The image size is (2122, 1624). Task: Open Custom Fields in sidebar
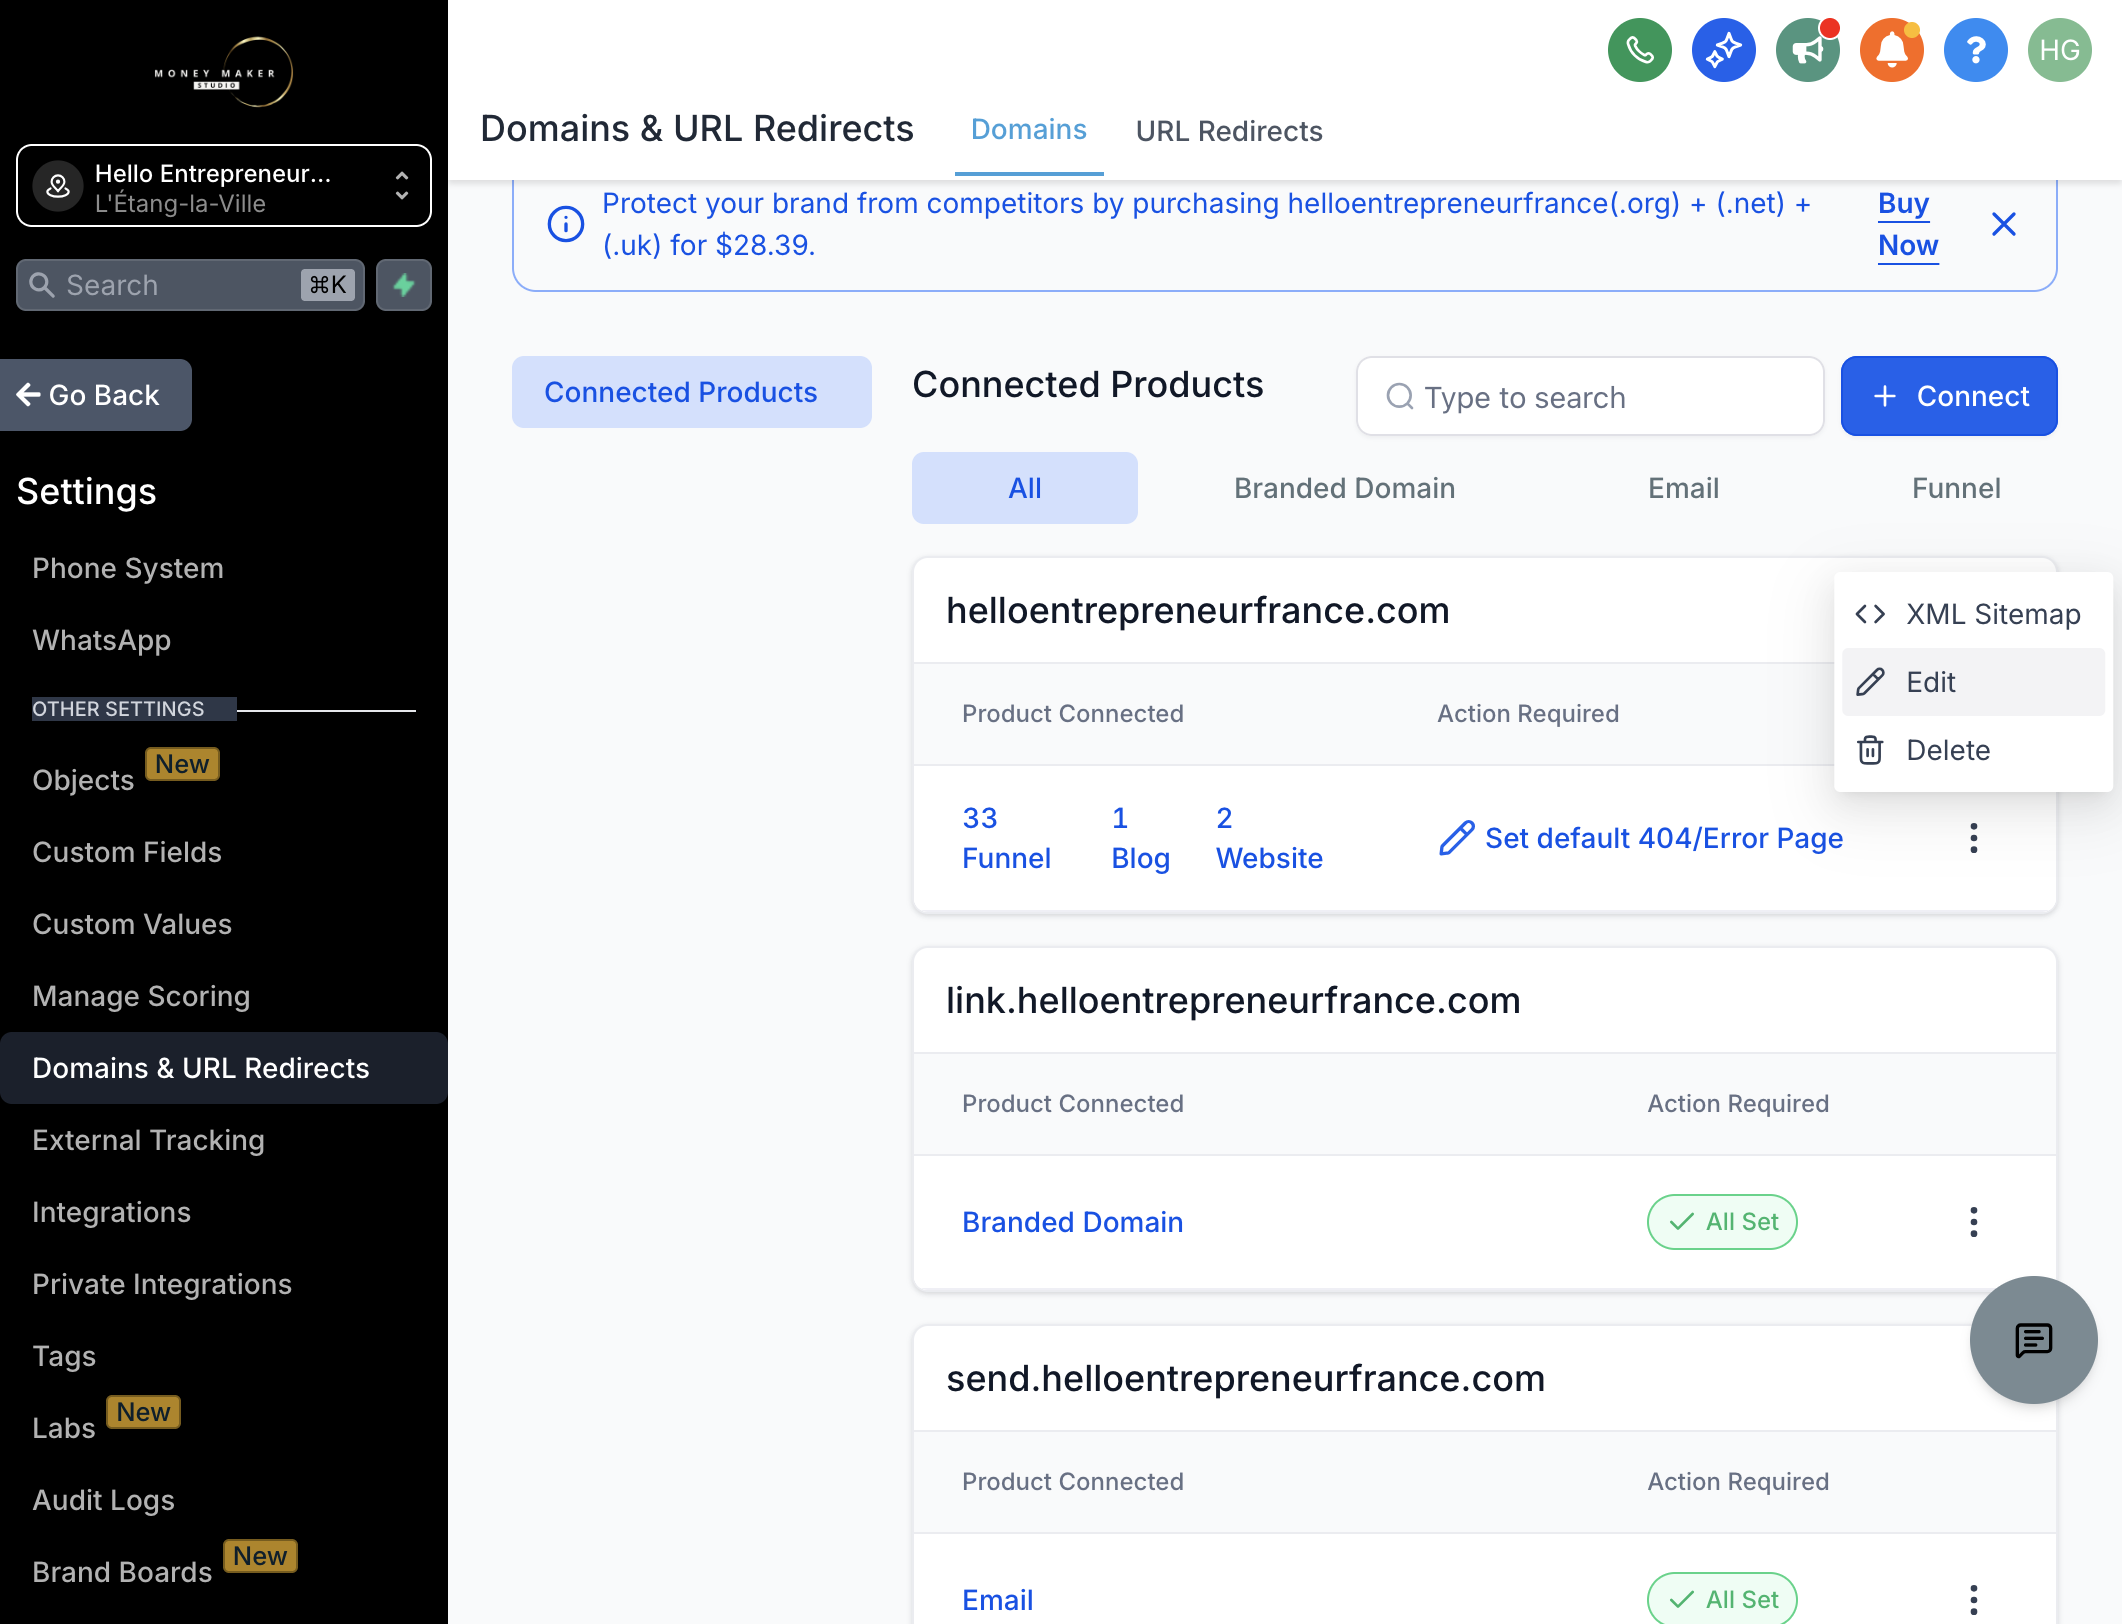point(127,852)
